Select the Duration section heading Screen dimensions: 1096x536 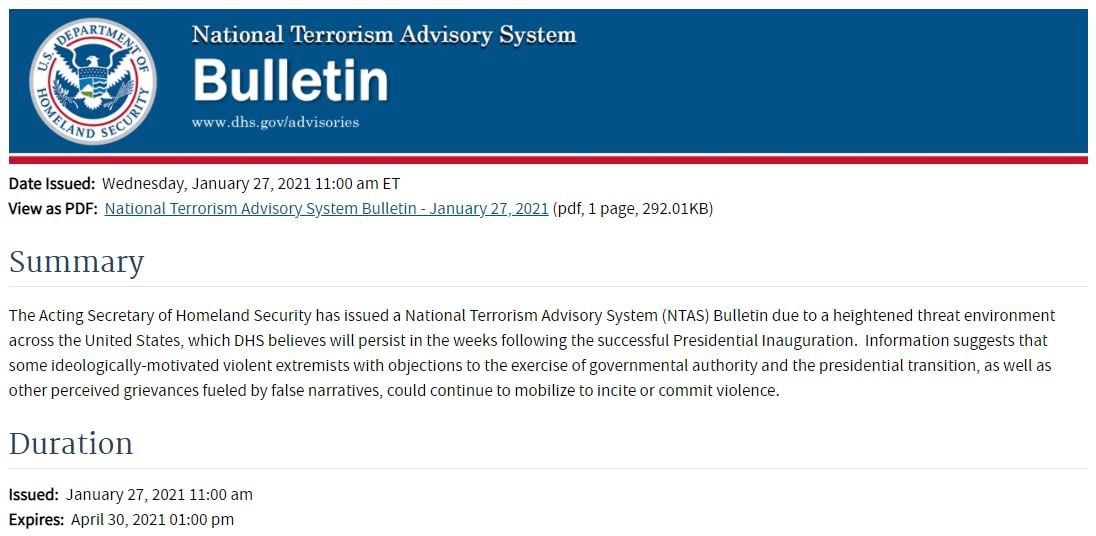(71, 443)
